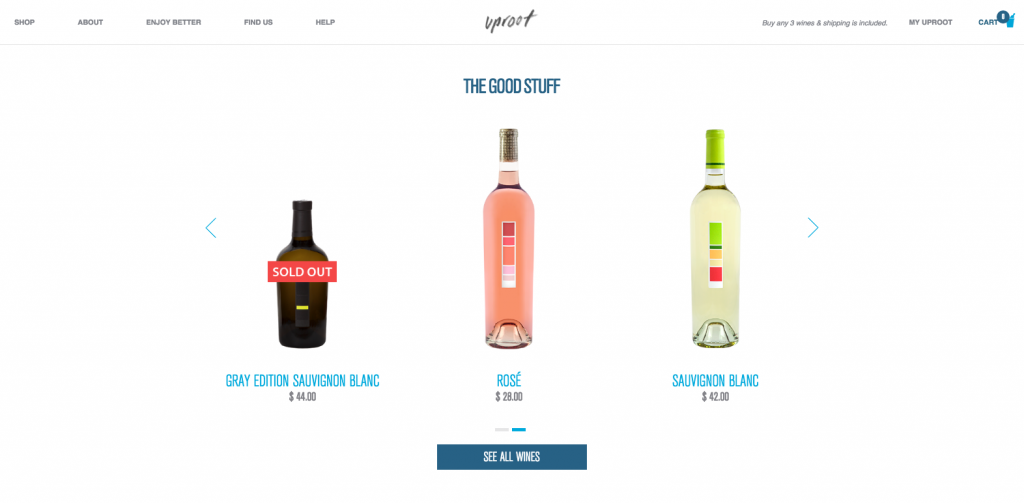Select the second carousel page indicator

click(519, 430)
